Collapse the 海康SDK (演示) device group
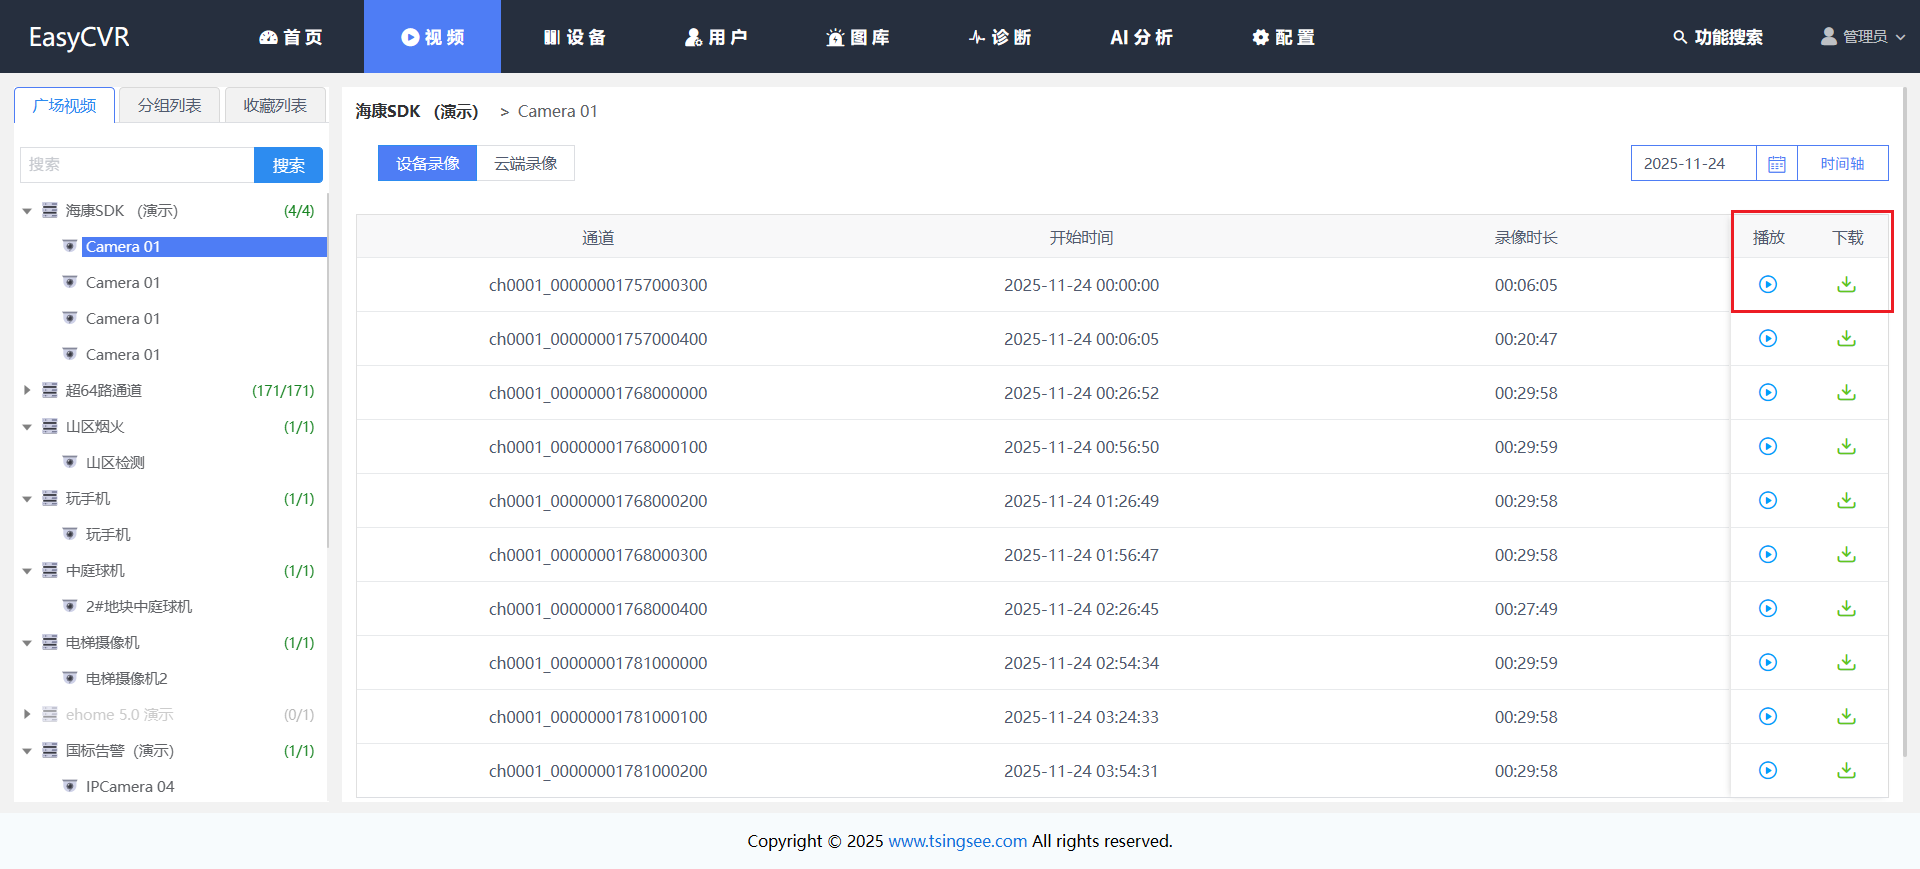Image resolution: width=1920 pixels, height=869 pixels. pos(27,211)
